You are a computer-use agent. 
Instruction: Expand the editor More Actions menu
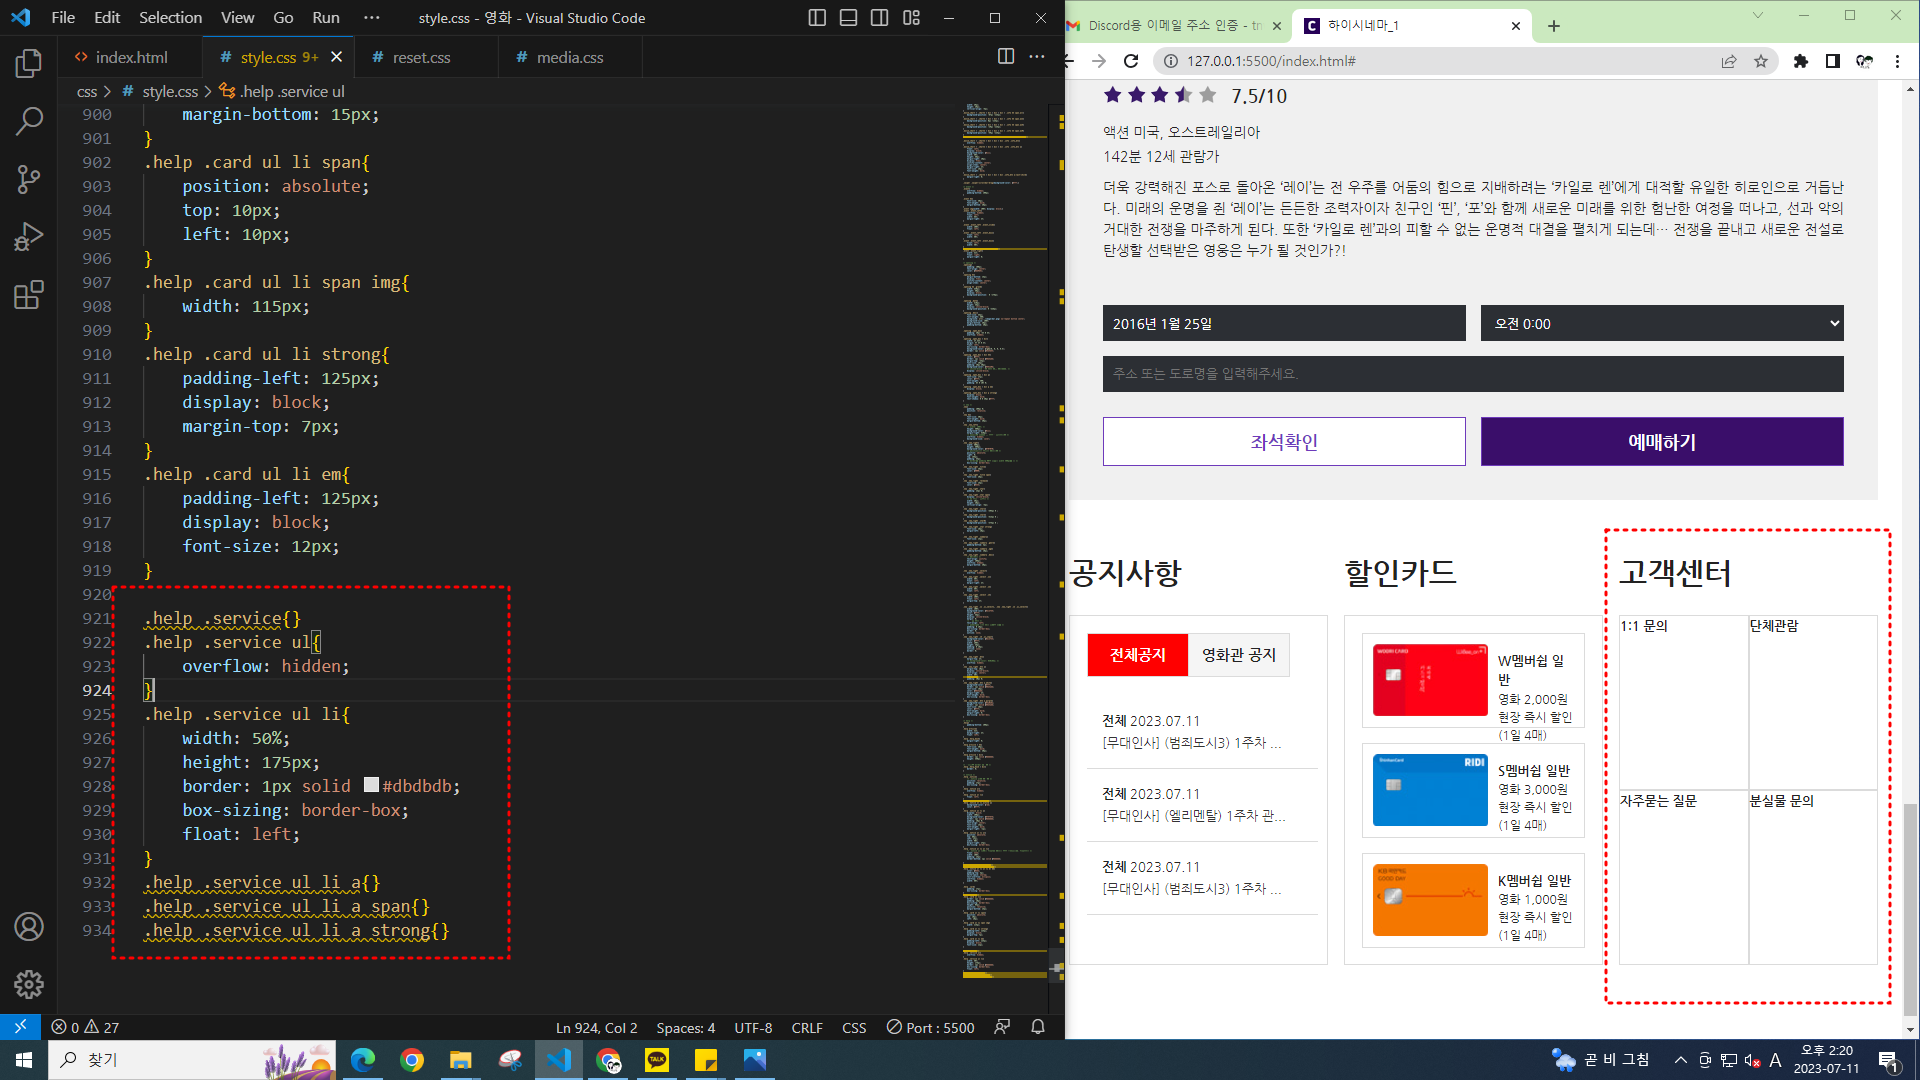(1037, 57)
